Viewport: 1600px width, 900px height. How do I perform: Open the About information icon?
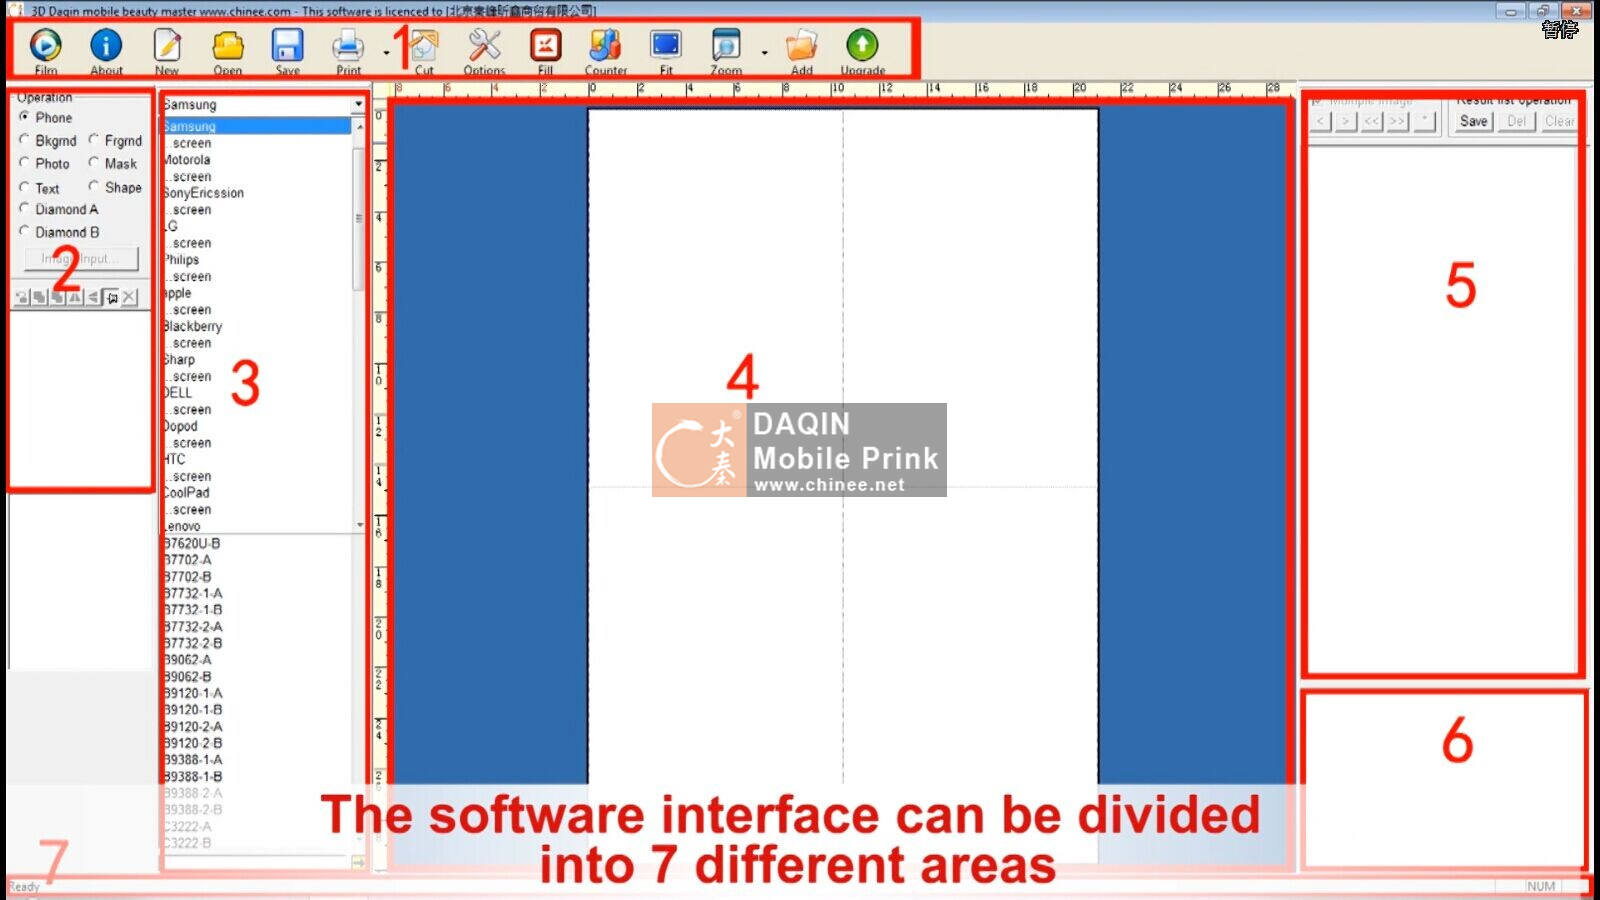(x=106, y=45)
